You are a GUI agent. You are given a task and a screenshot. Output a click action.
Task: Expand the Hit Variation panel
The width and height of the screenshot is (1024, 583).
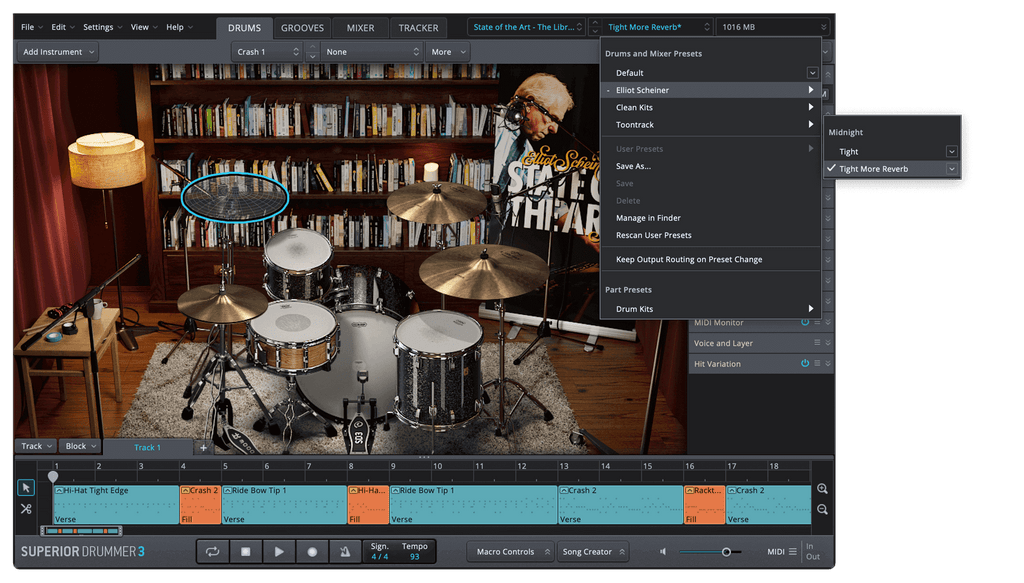(x=828, y=364)
